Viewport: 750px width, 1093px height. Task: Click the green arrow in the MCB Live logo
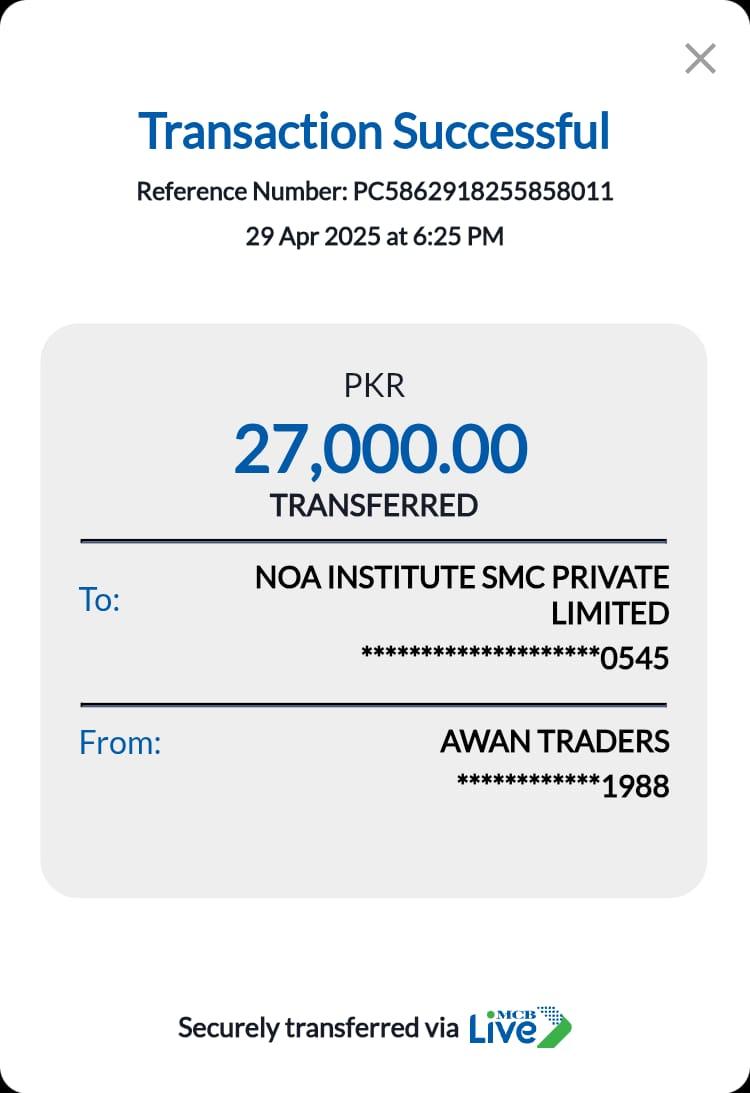(x=554, y=1031)
